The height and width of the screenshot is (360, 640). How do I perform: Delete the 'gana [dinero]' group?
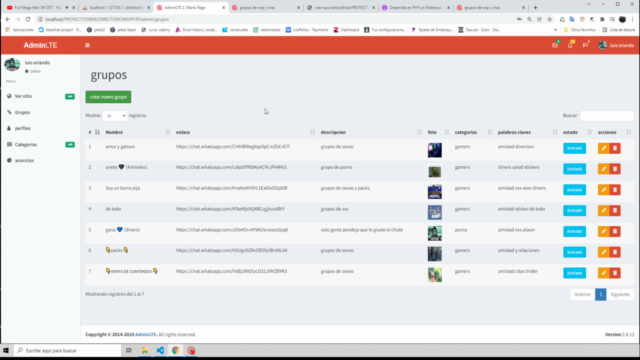tap(615, 231)
